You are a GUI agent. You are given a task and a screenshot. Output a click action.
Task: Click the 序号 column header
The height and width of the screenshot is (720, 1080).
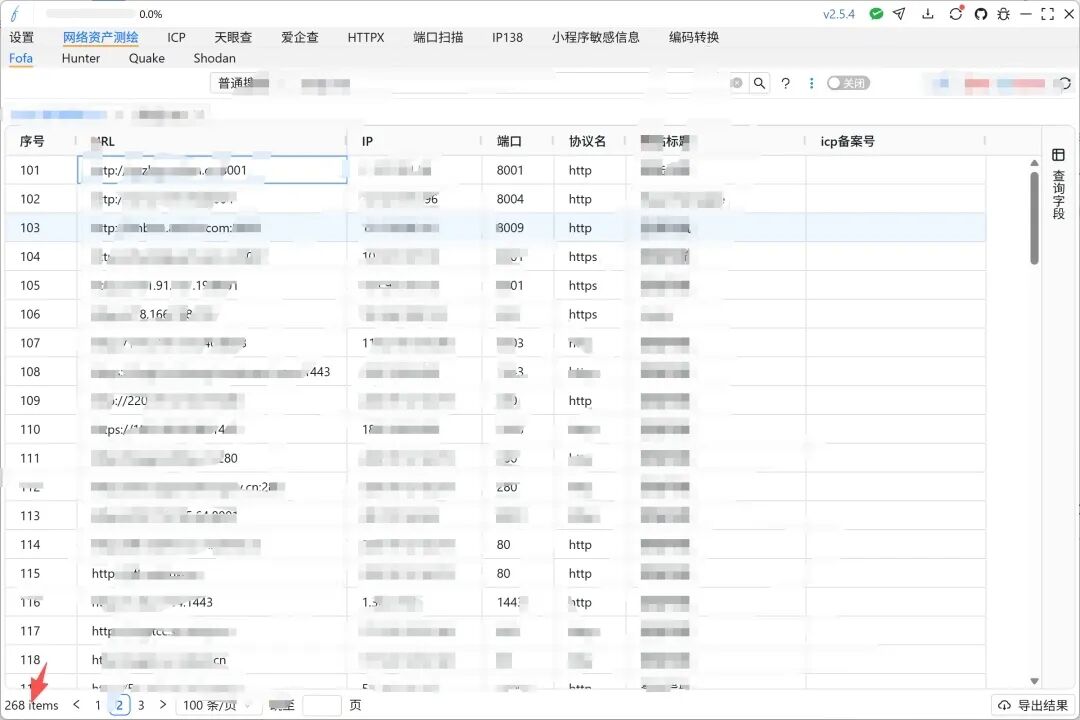pyautogui.click(x=32, y=141)
